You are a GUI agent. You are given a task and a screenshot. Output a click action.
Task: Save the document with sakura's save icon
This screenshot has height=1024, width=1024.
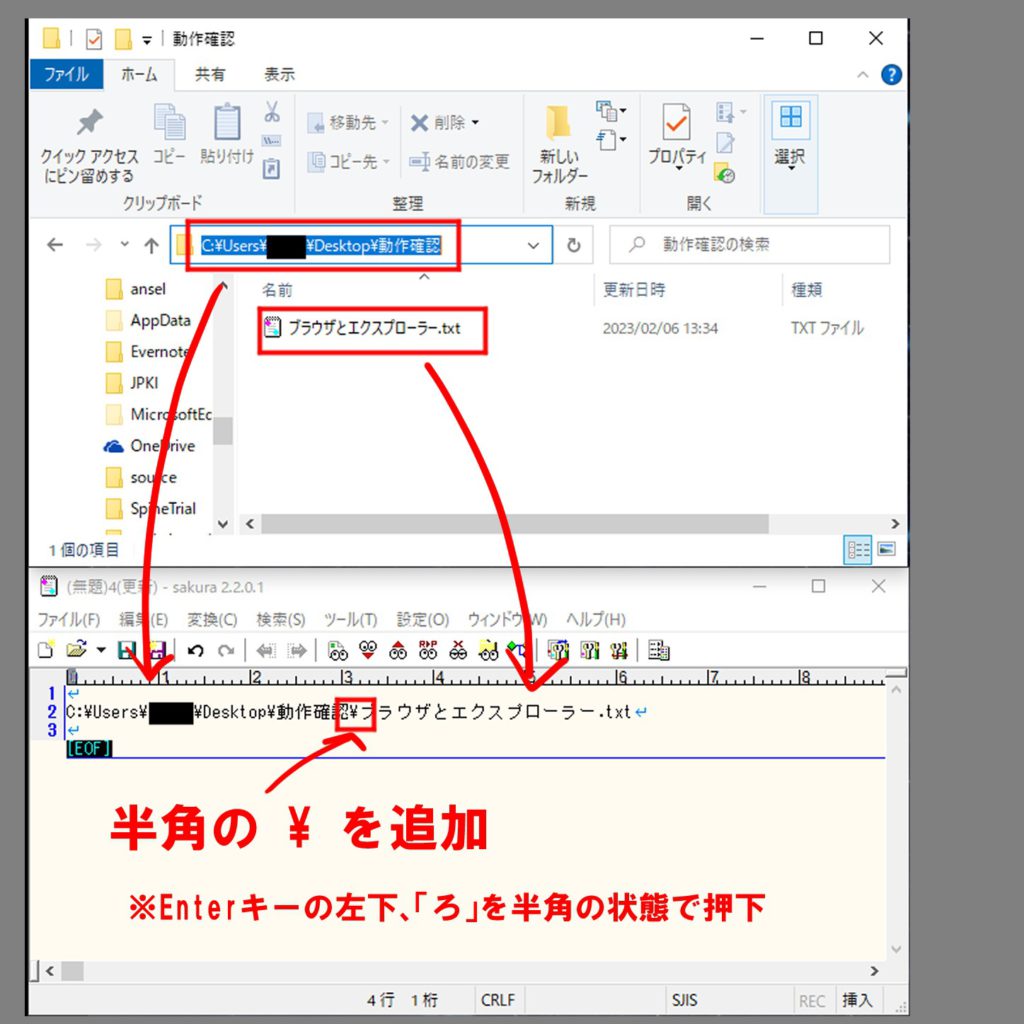coord(126,650)
